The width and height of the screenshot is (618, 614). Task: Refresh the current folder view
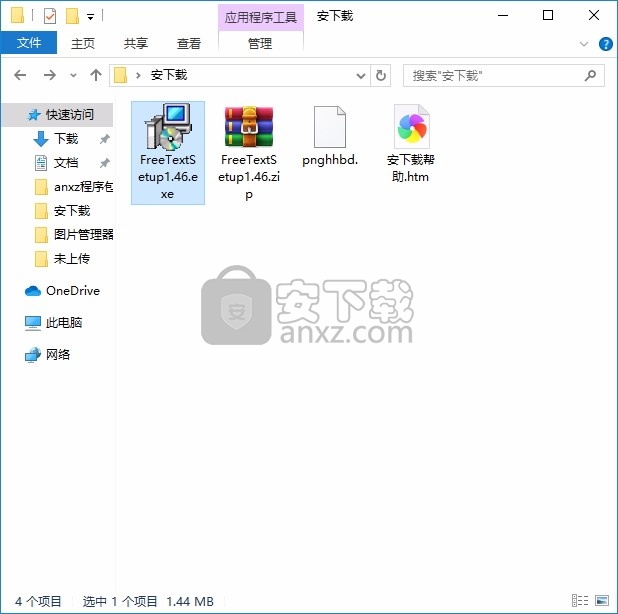[381, 75]
